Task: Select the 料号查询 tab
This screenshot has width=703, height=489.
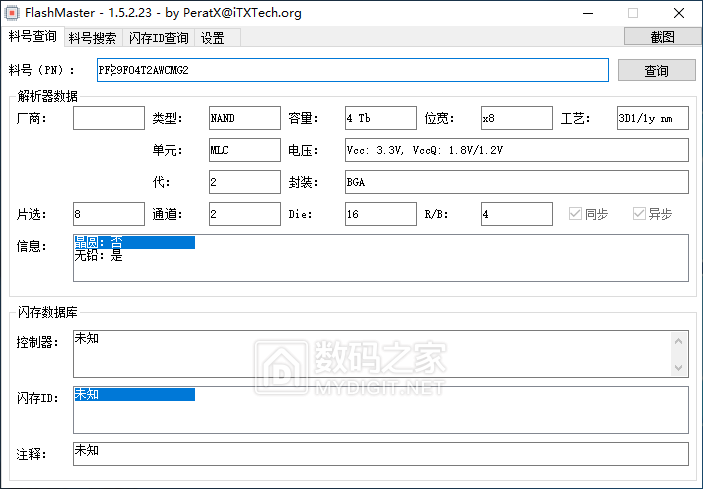Action: point(33,37)
